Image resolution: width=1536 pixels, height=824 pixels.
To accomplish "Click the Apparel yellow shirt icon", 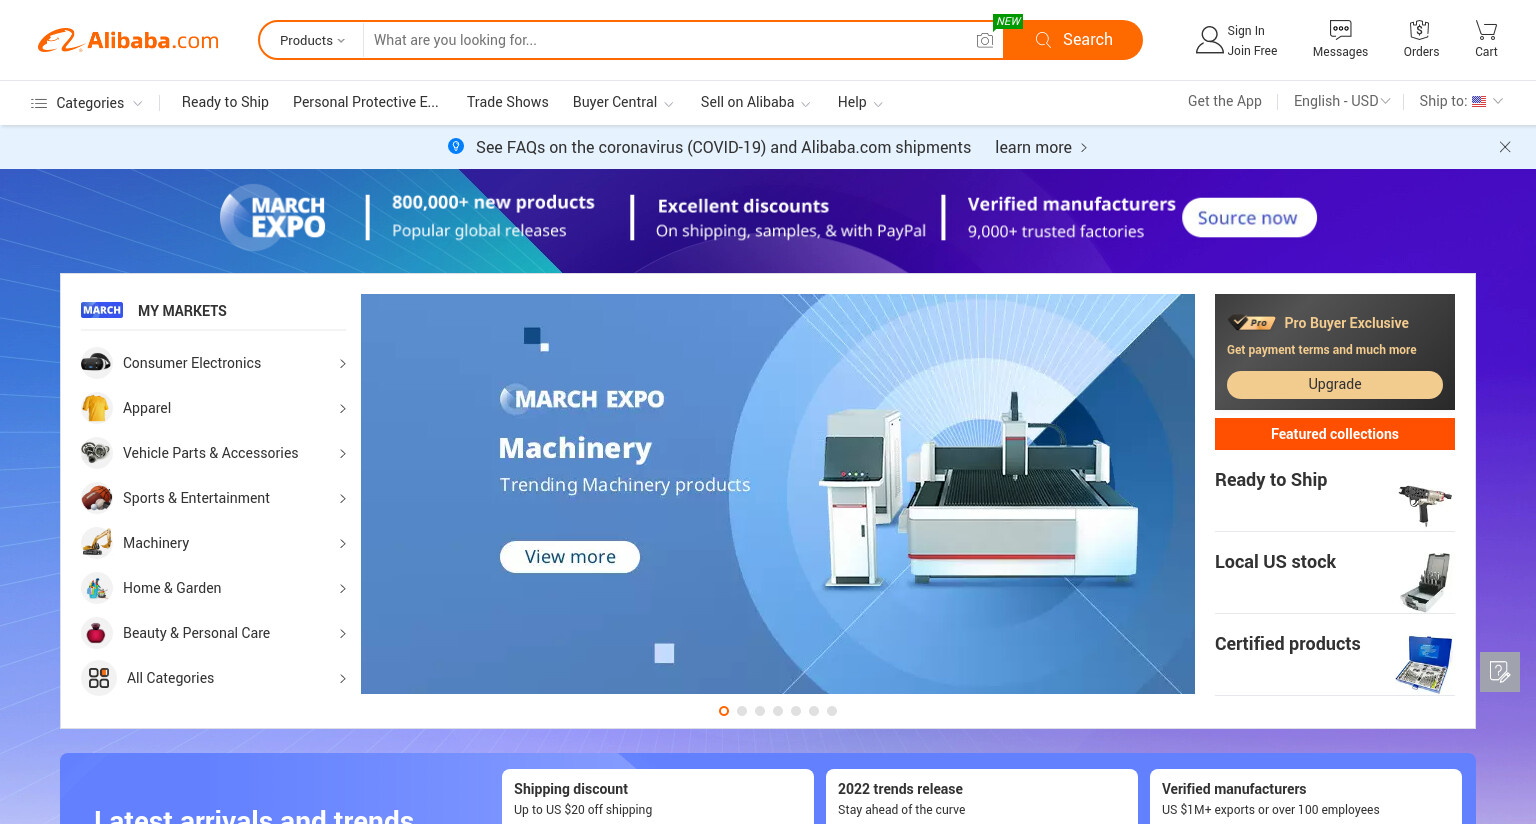I will [97, 408].
